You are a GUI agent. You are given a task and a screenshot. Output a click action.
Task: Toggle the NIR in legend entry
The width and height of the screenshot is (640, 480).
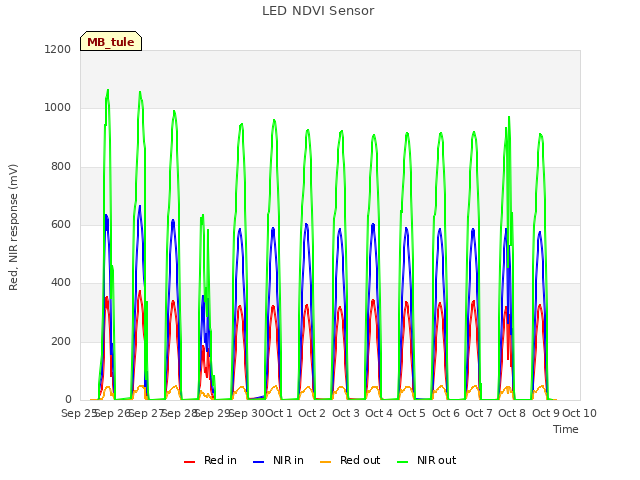pyautogui.click(x=278, y=460)
